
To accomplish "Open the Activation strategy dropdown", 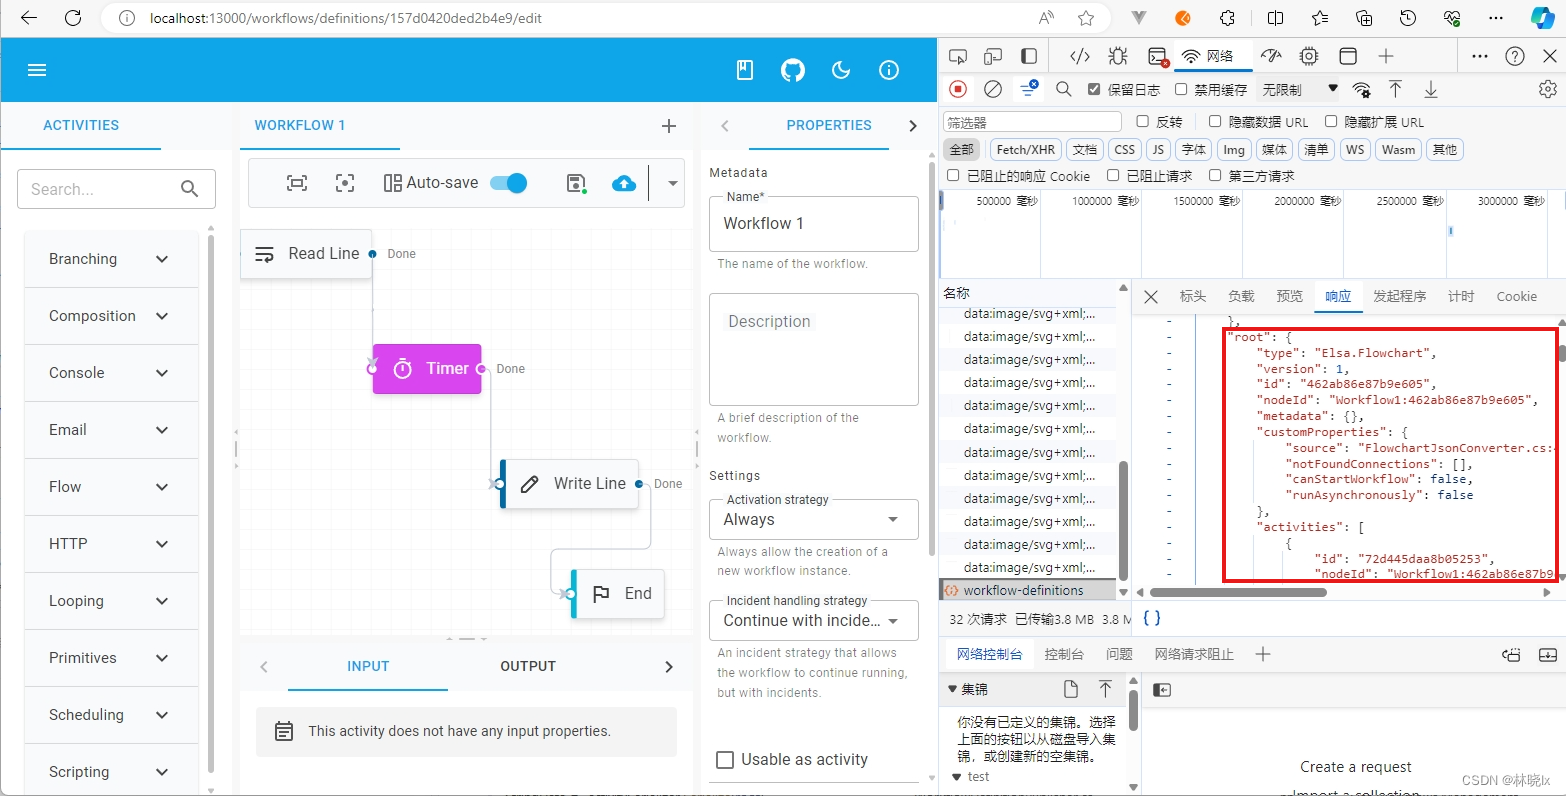I will [x=813, y=520].
